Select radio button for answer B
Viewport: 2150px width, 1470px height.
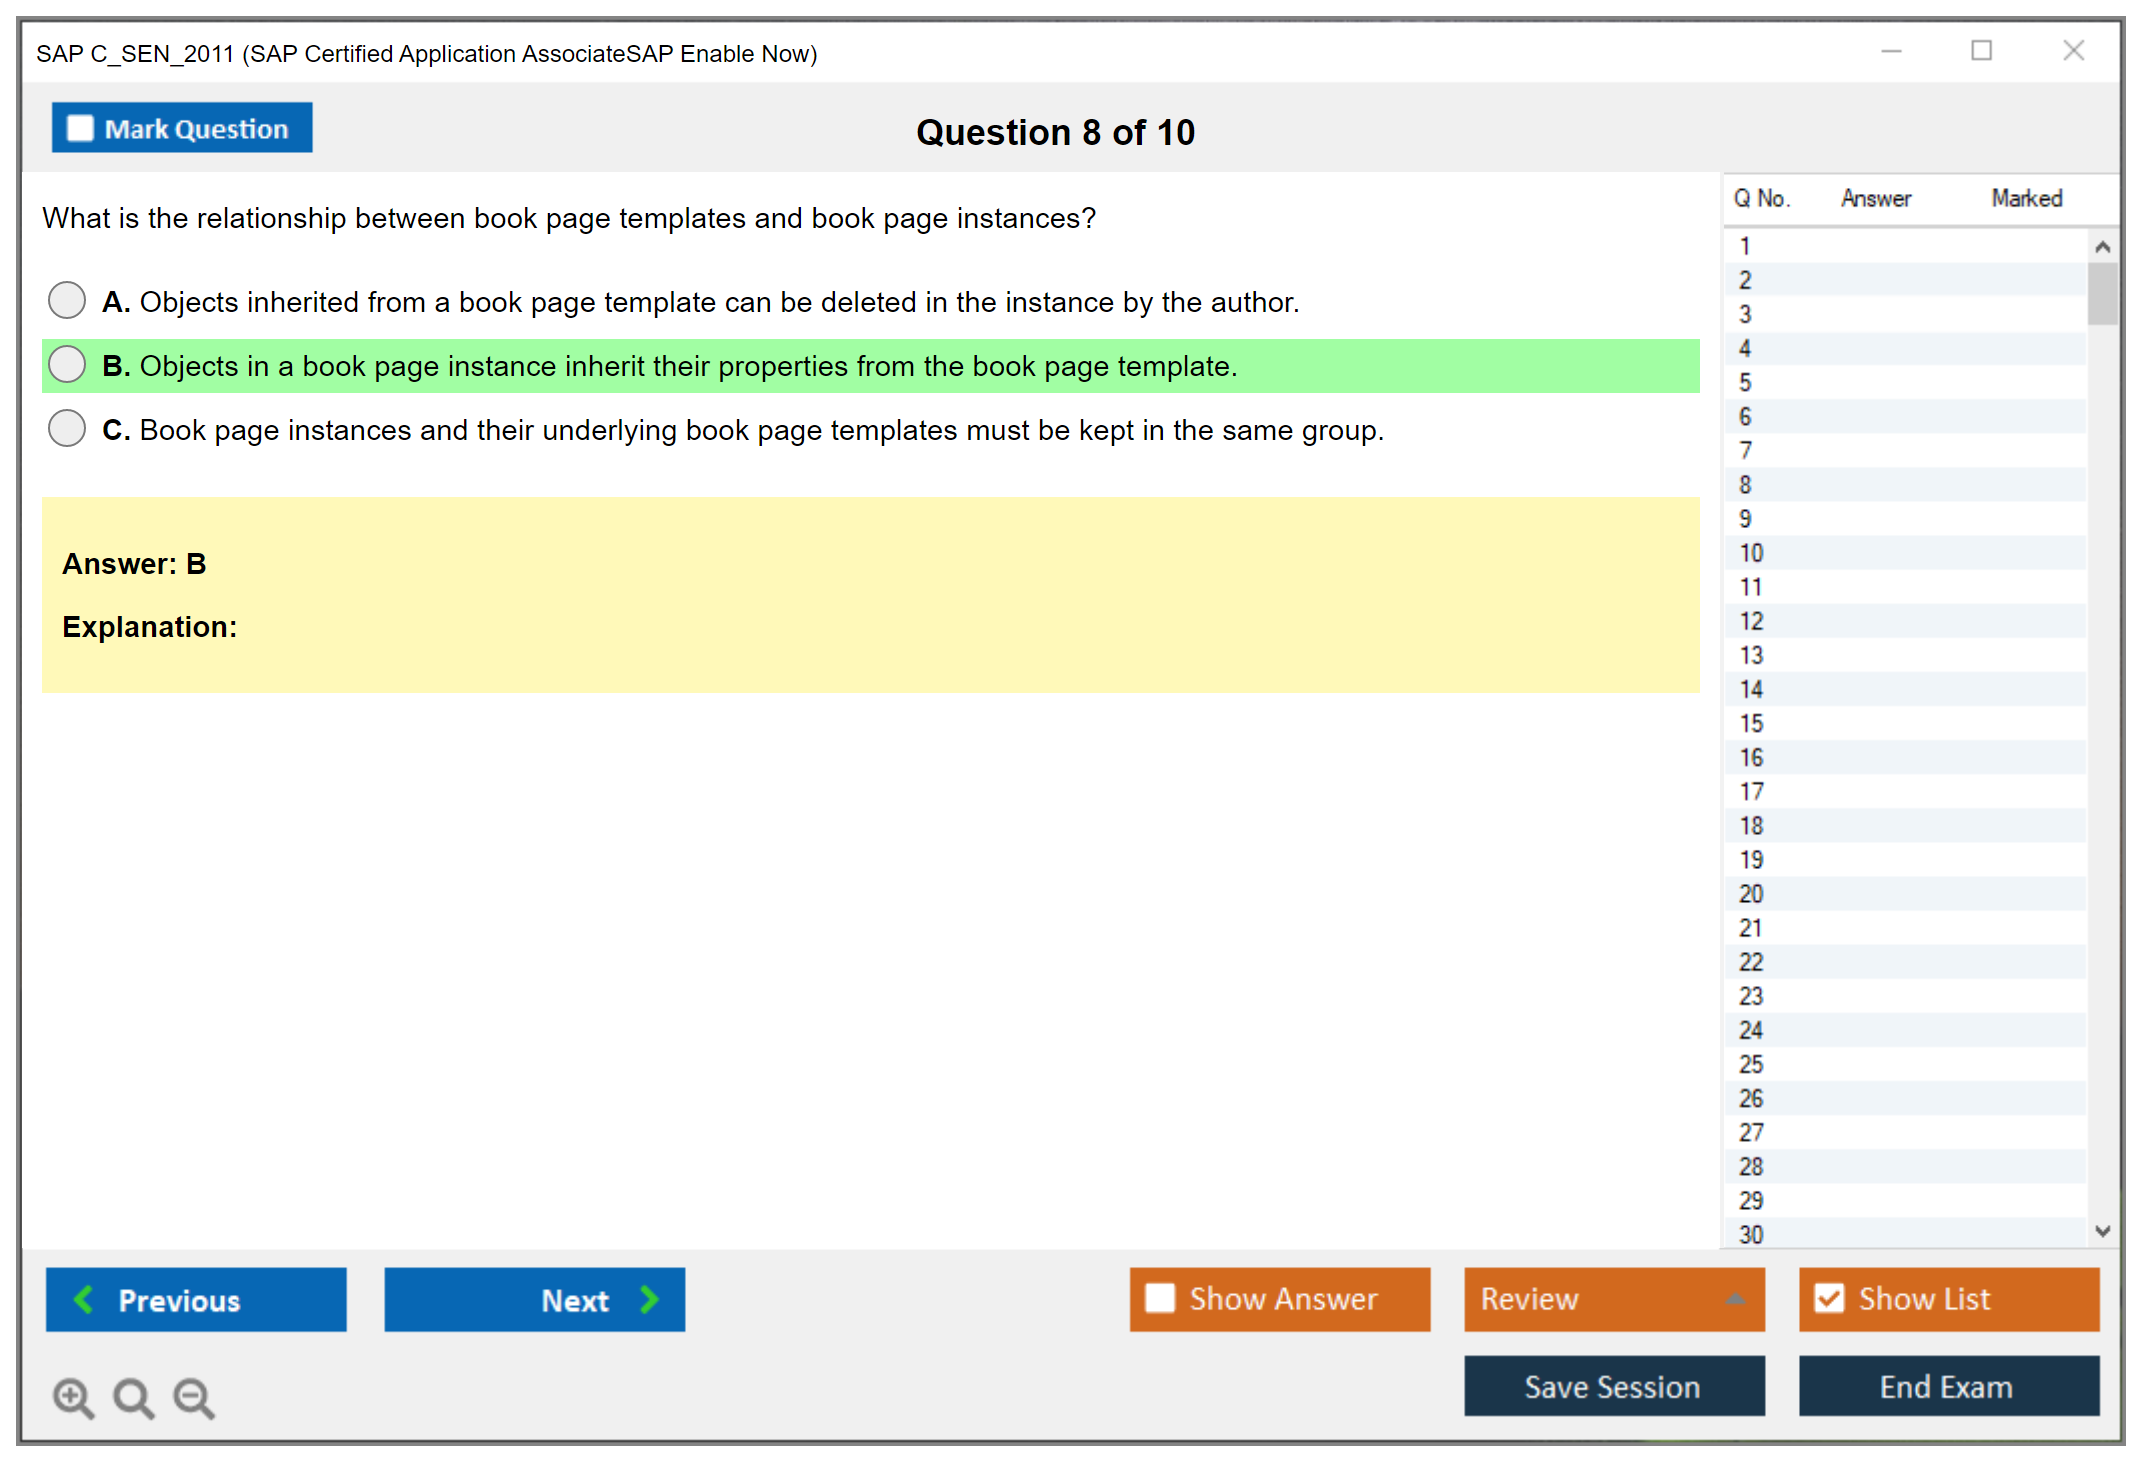(x=67, y=365)
